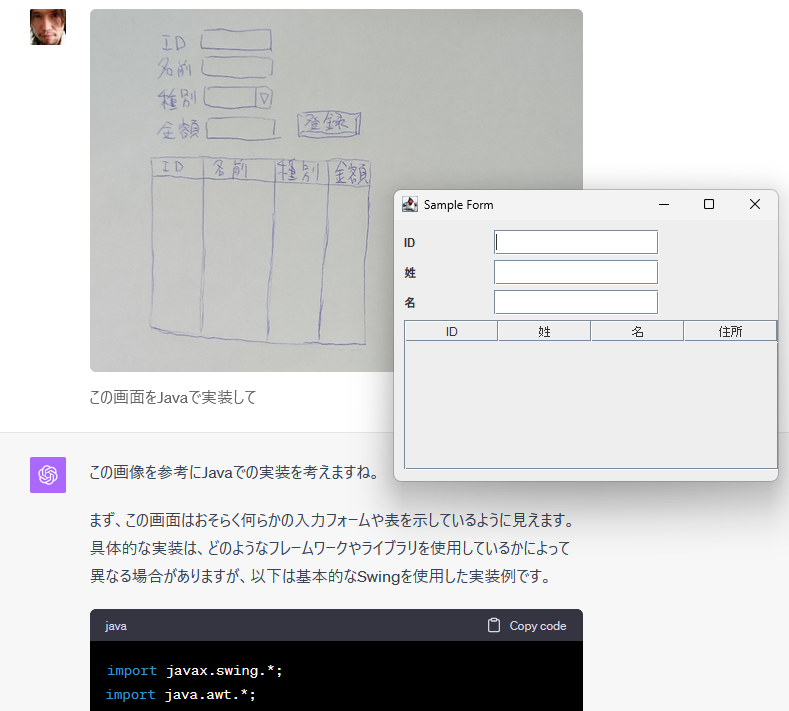
Task: Focus the ID text field in Sample Form
Action: pyautogui.click(x=576, y=243)
